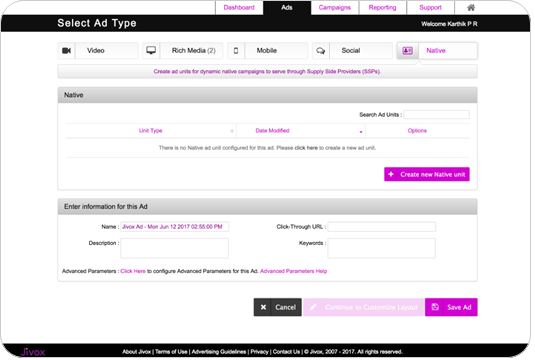Viewport: 535px width, 360px height.
Task: Click the Options column header
Action: [417, 131]
